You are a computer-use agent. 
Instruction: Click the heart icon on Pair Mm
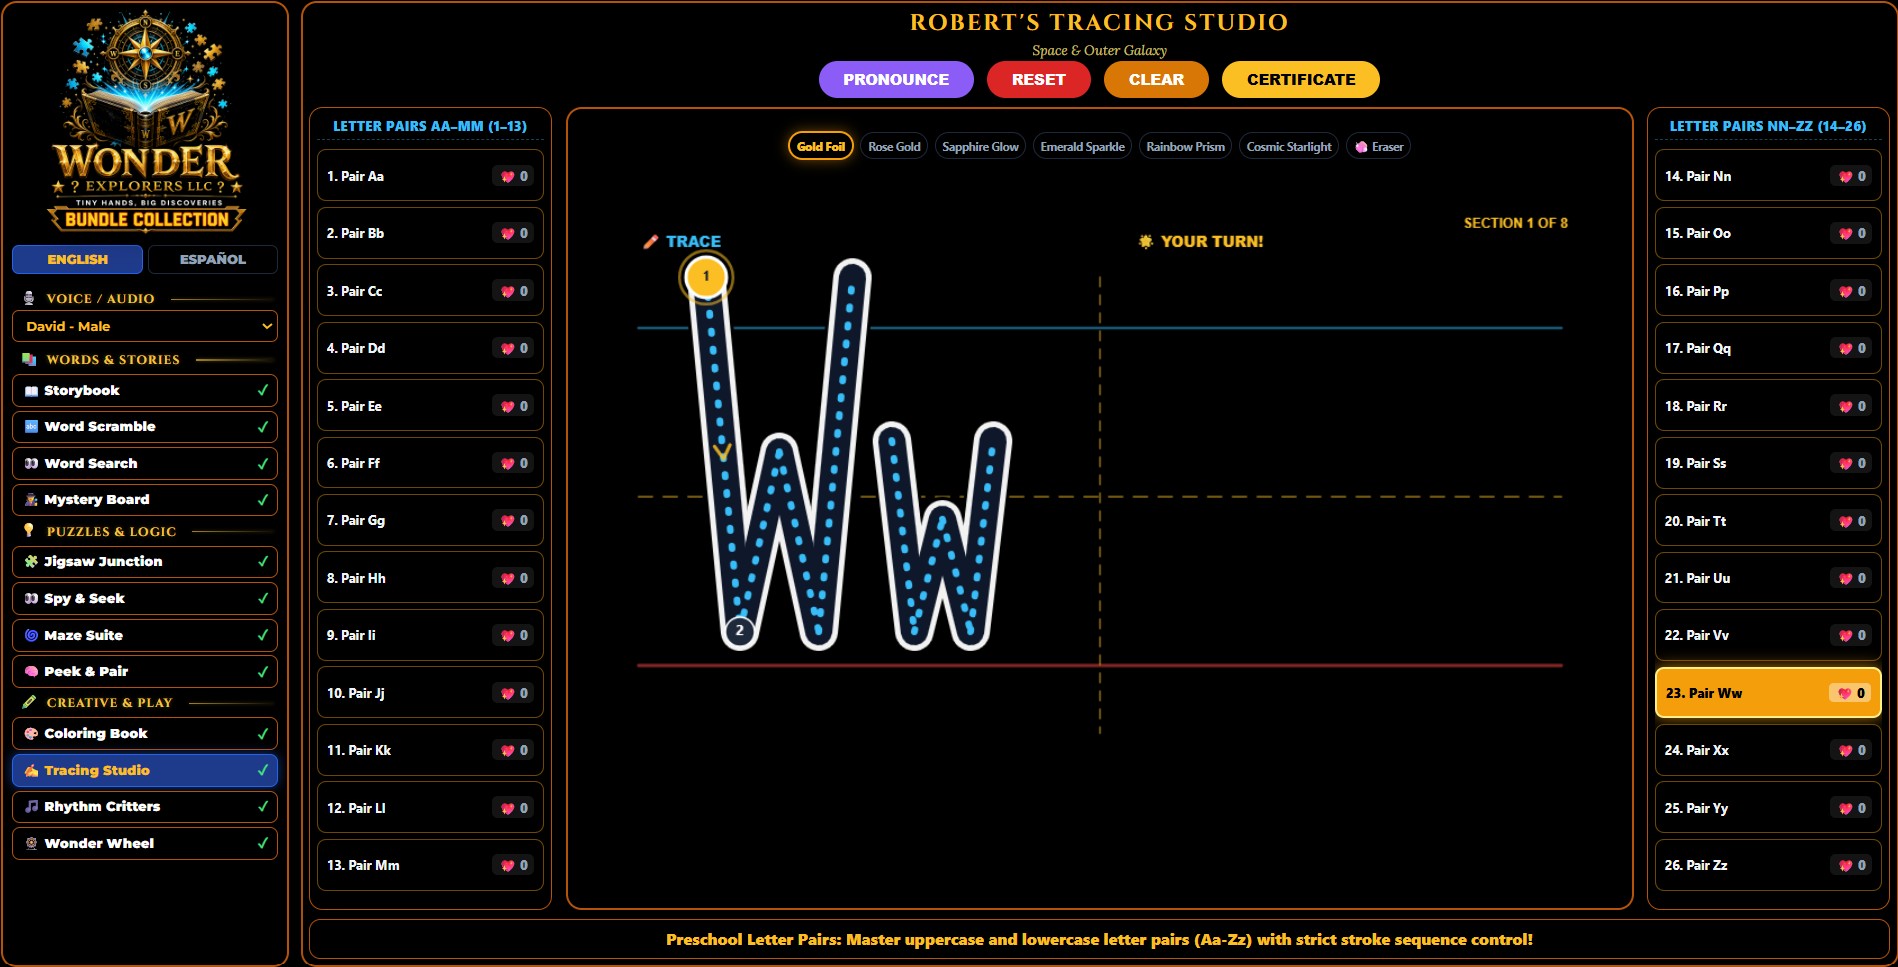(x=508, y=866)
